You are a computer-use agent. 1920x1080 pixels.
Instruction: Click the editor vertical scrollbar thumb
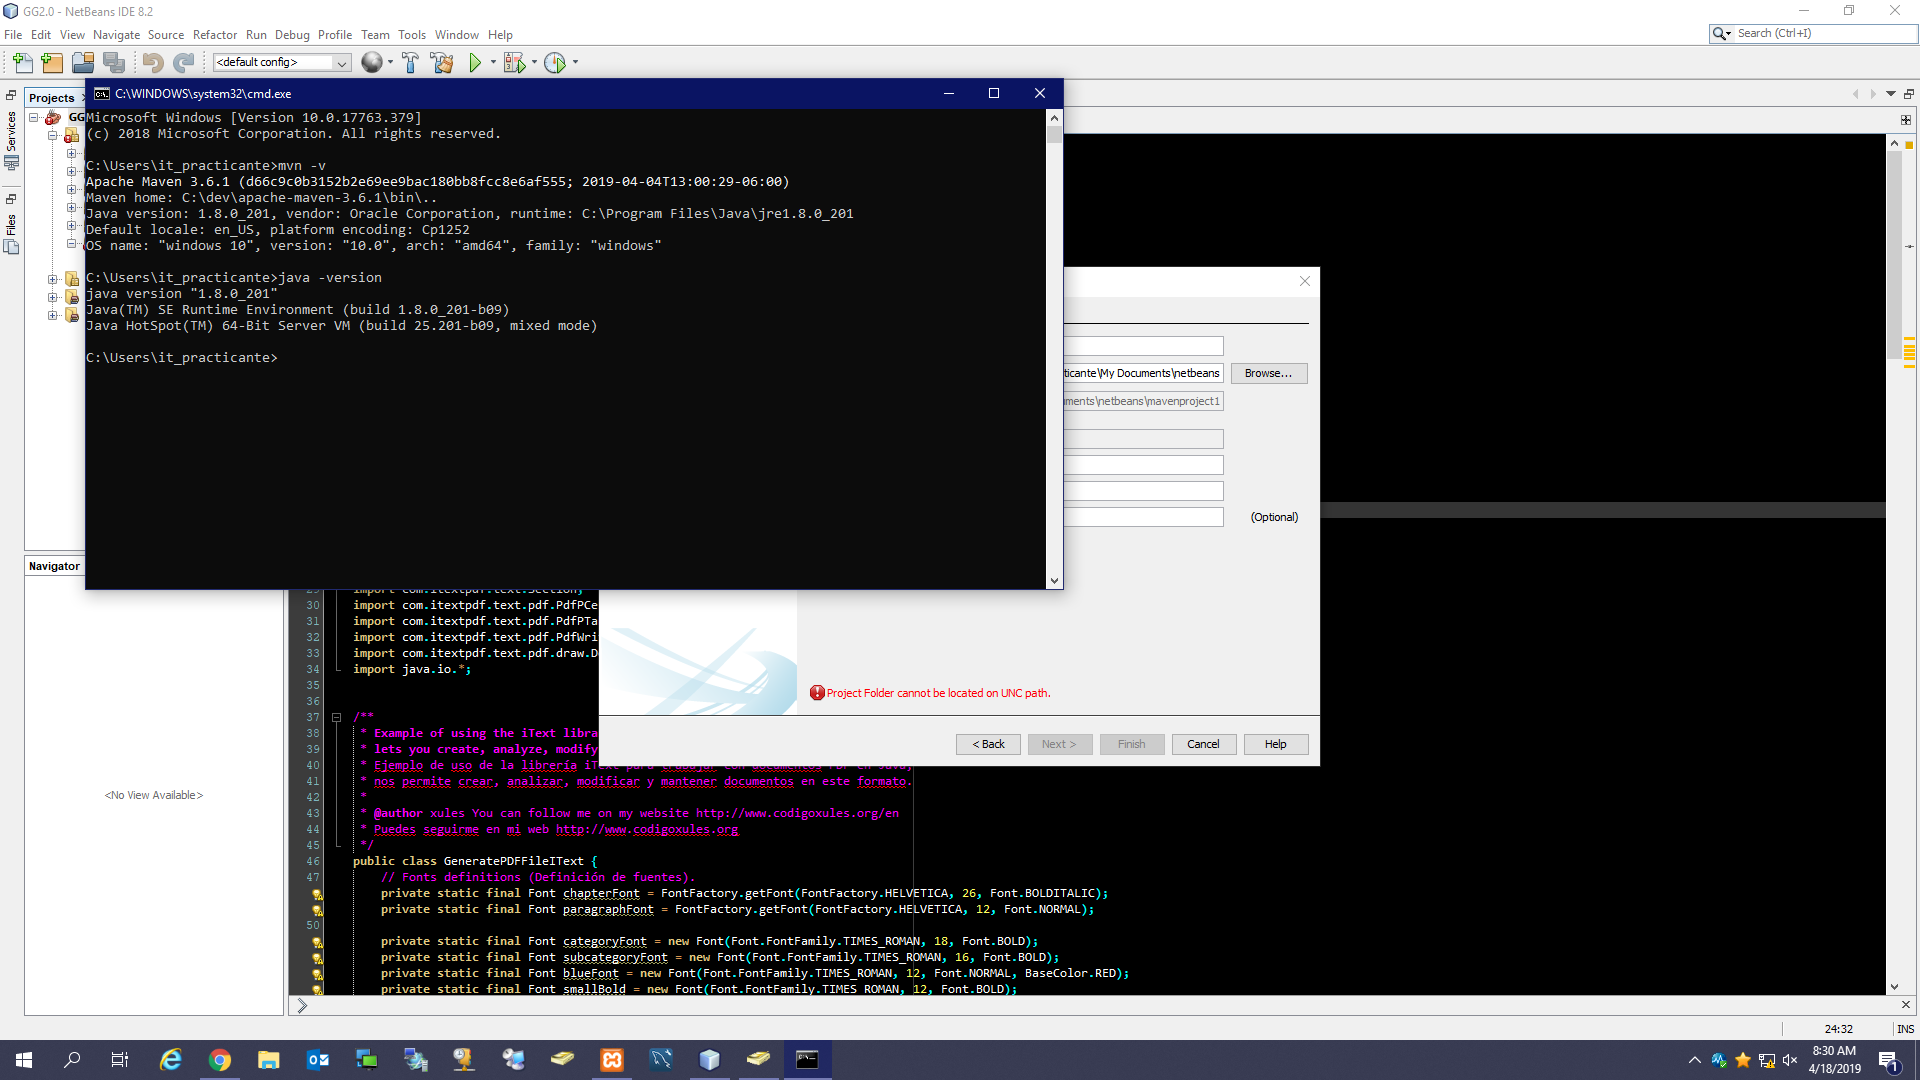click(1893, 255)
